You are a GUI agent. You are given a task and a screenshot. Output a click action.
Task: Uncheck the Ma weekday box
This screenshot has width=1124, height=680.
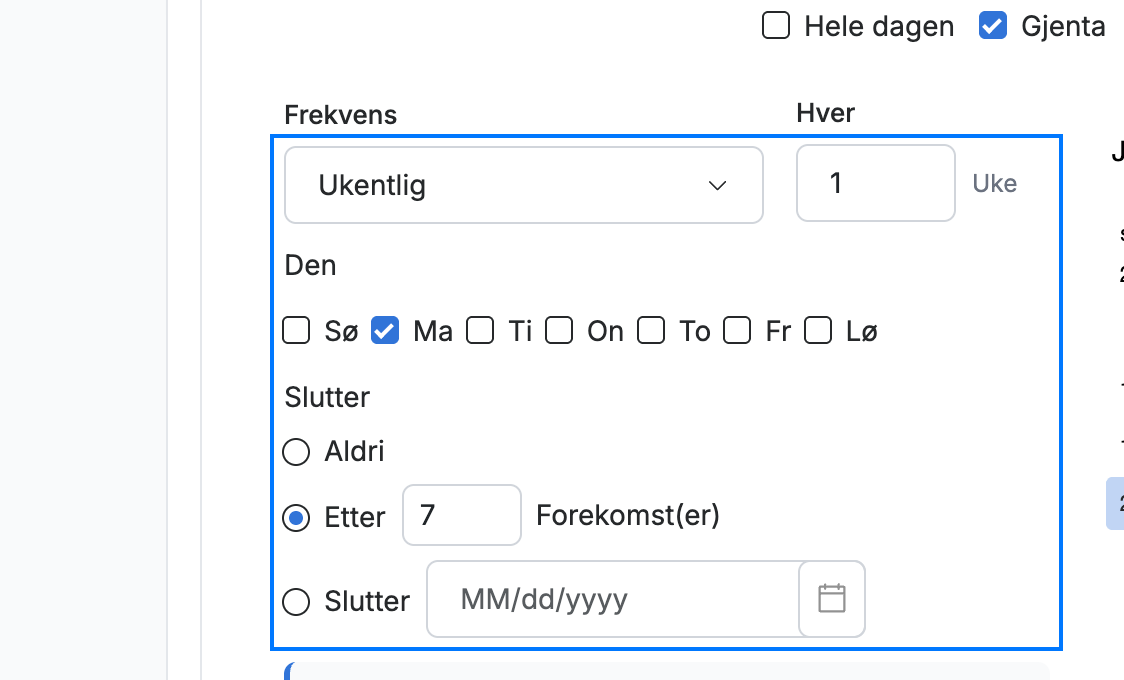click(x=385, y=331)
